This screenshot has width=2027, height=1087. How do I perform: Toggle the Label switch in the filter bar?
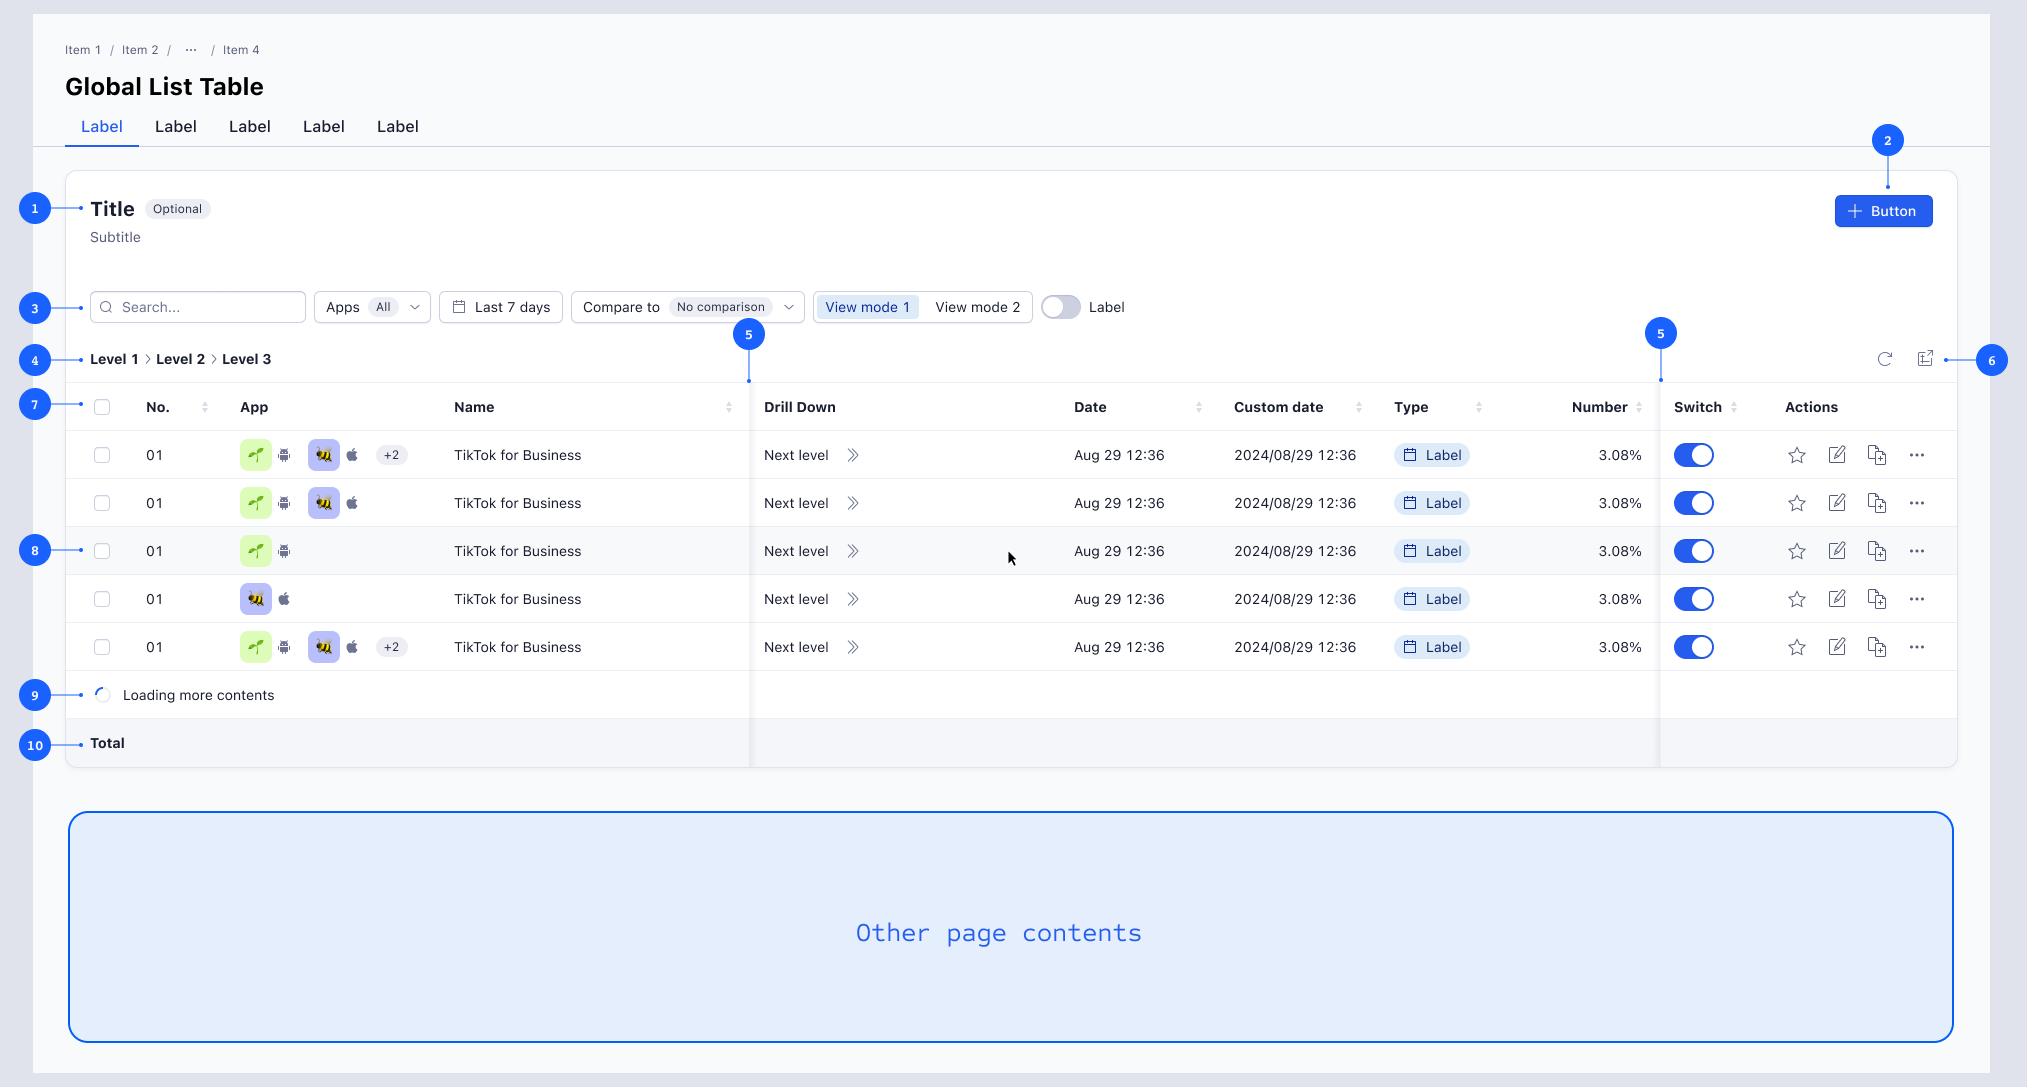pos(1061,307)
